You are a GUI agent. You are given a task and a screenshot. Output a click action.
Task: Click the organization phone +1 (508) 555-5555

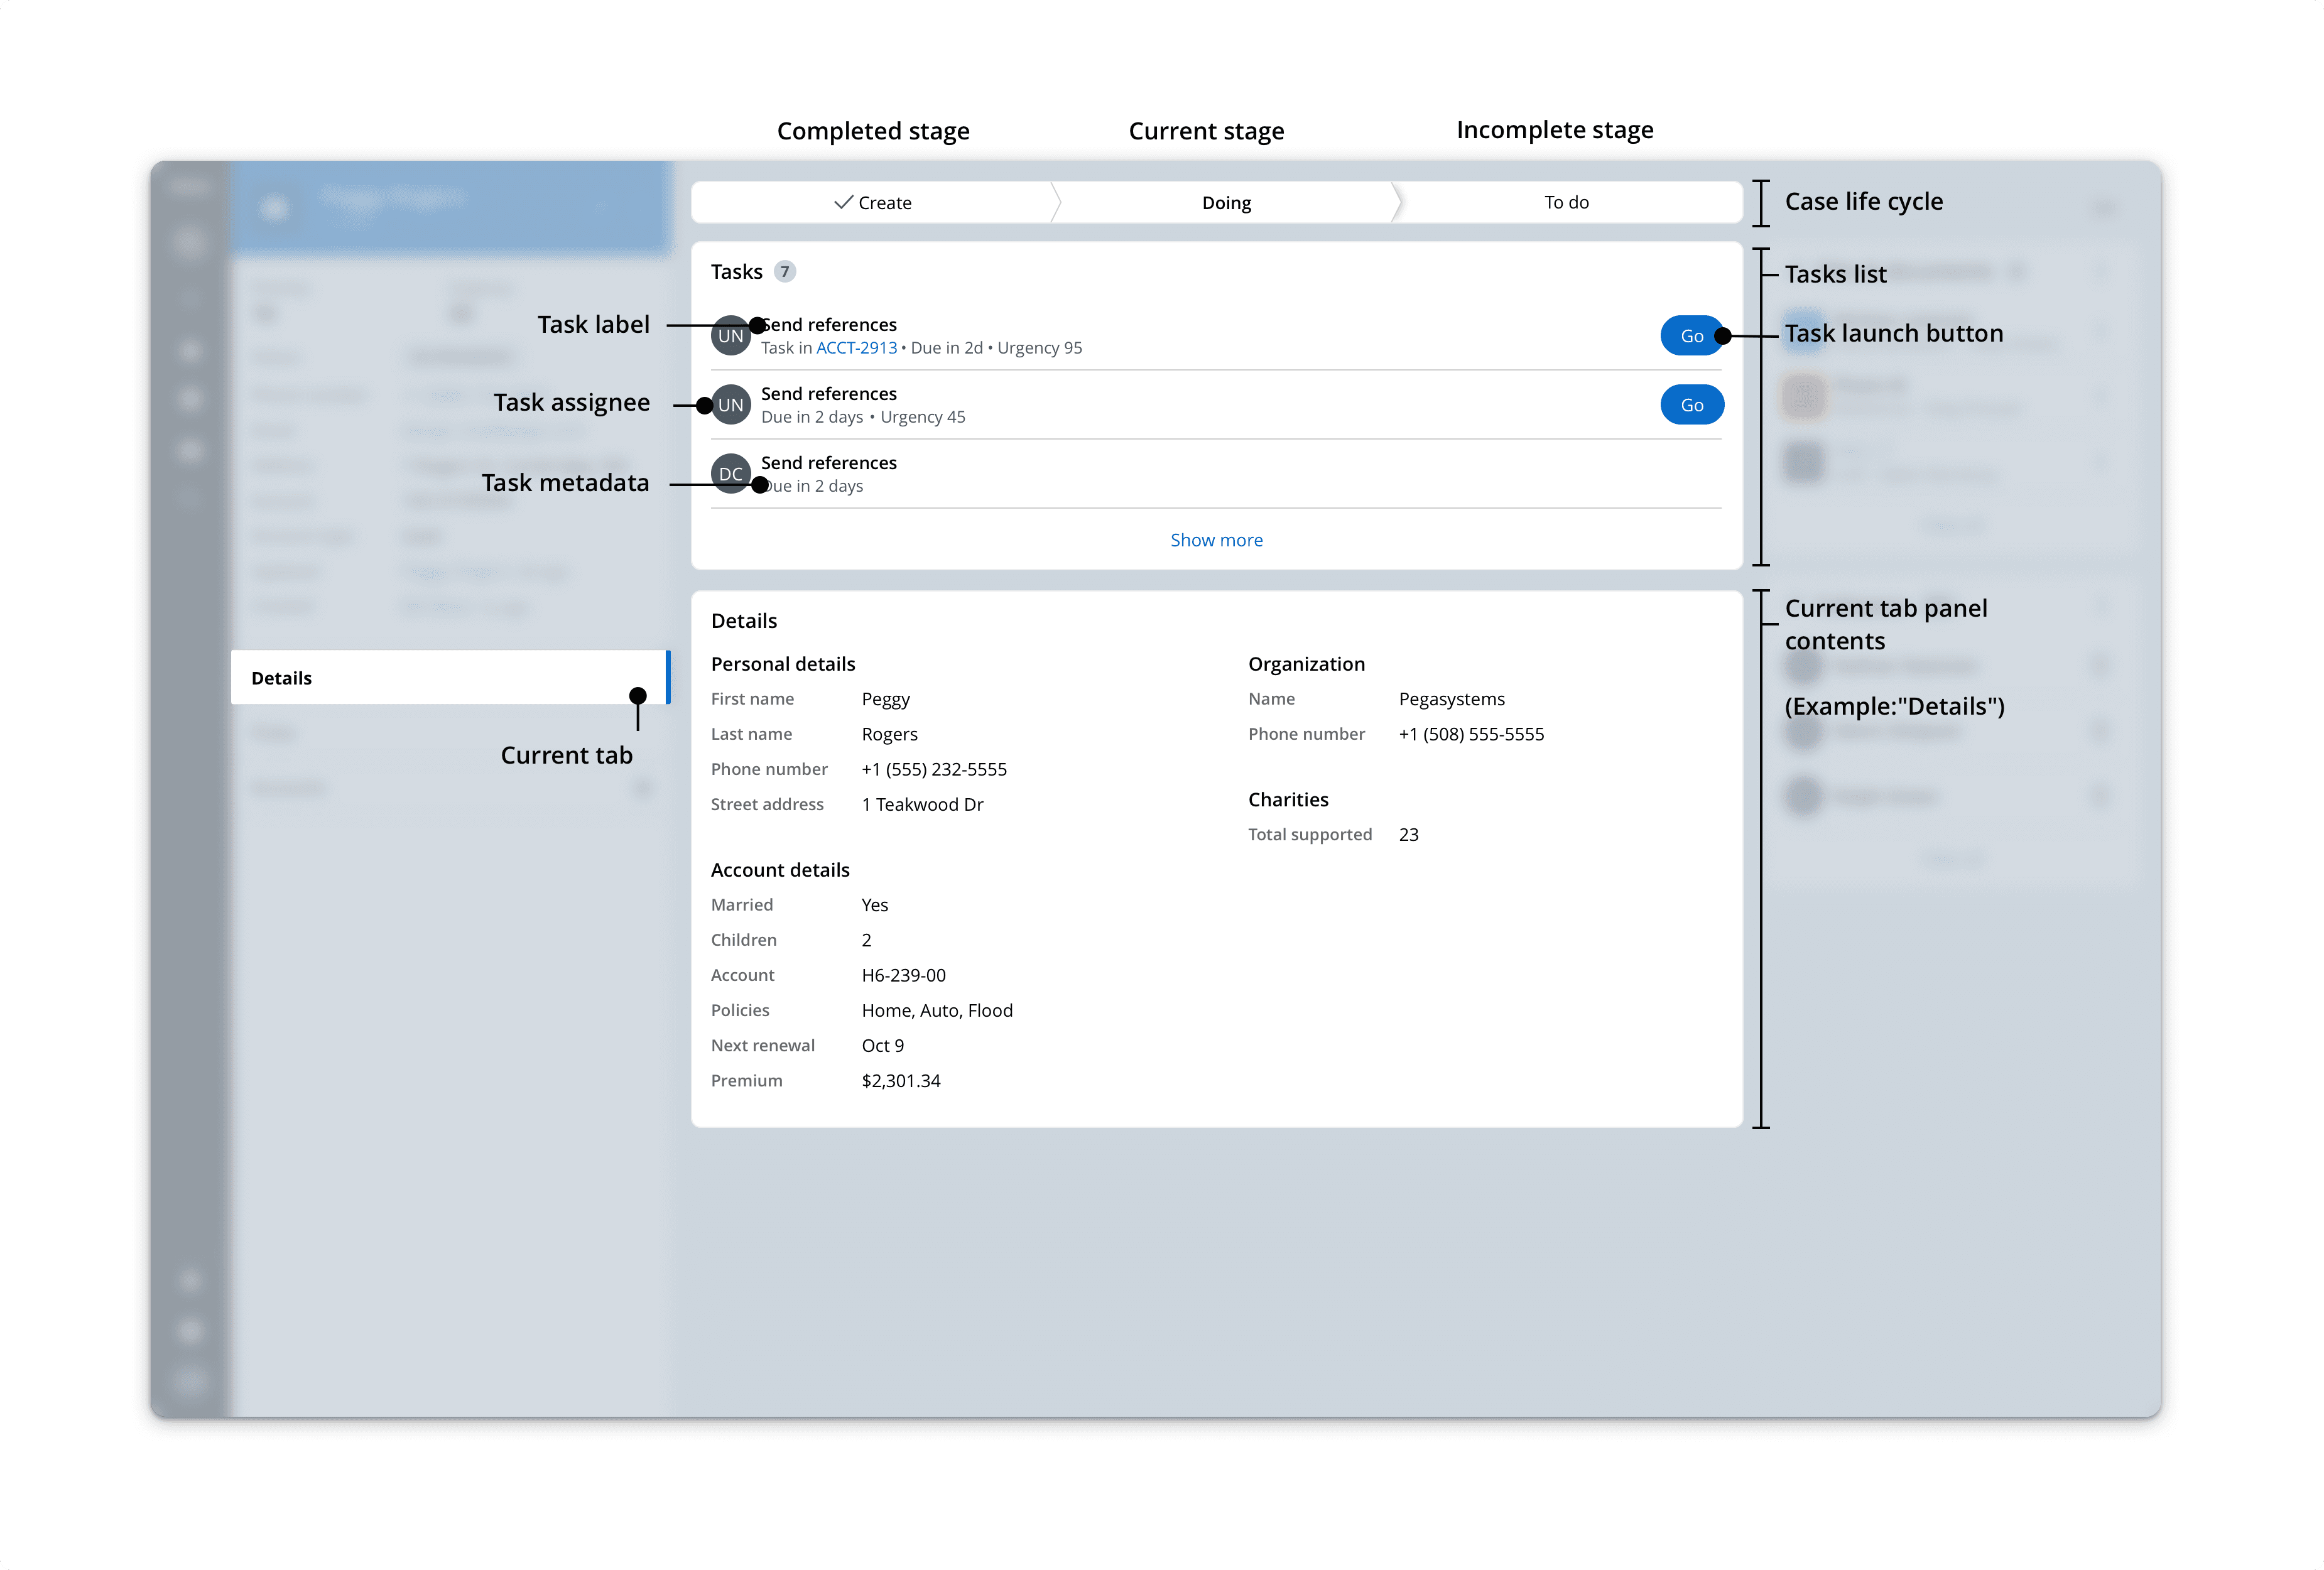click(x=1471, y=734)
